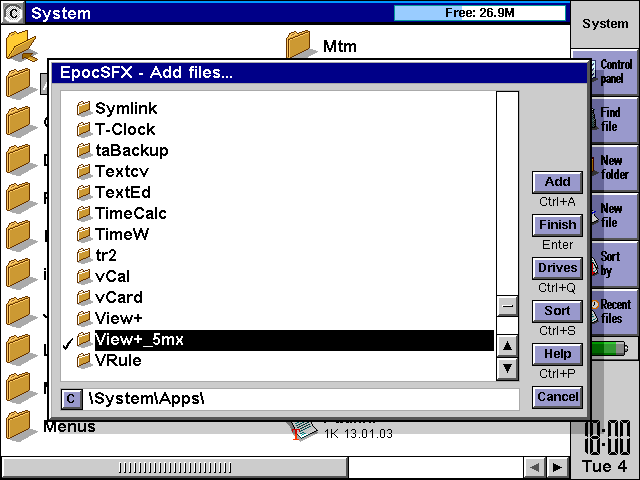The image size is (640, 480).
Task: Click the vCard folder icon
Action: point(84,297)
